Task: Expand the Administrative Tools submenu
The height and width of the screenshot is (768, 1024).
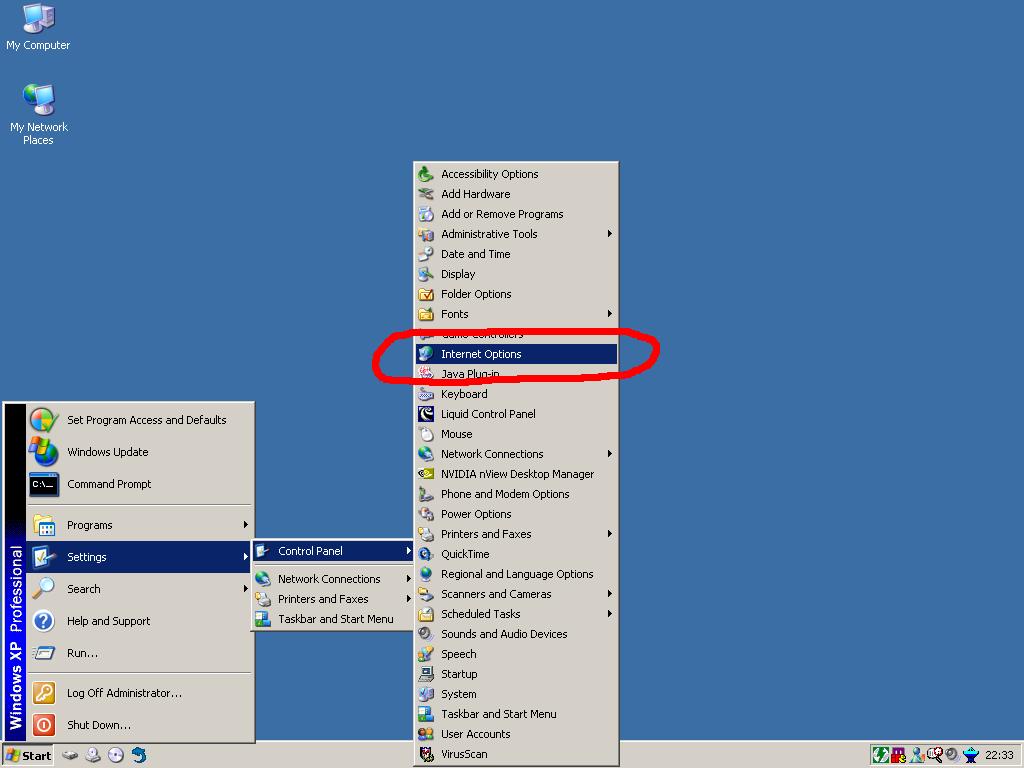Action: pyautogui.click(x=517, y=234)
